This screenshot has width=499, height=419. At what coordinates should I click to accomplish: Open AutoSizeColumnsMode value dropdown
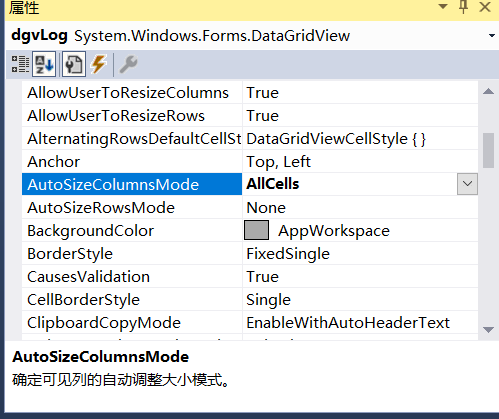tap(467, 184)
